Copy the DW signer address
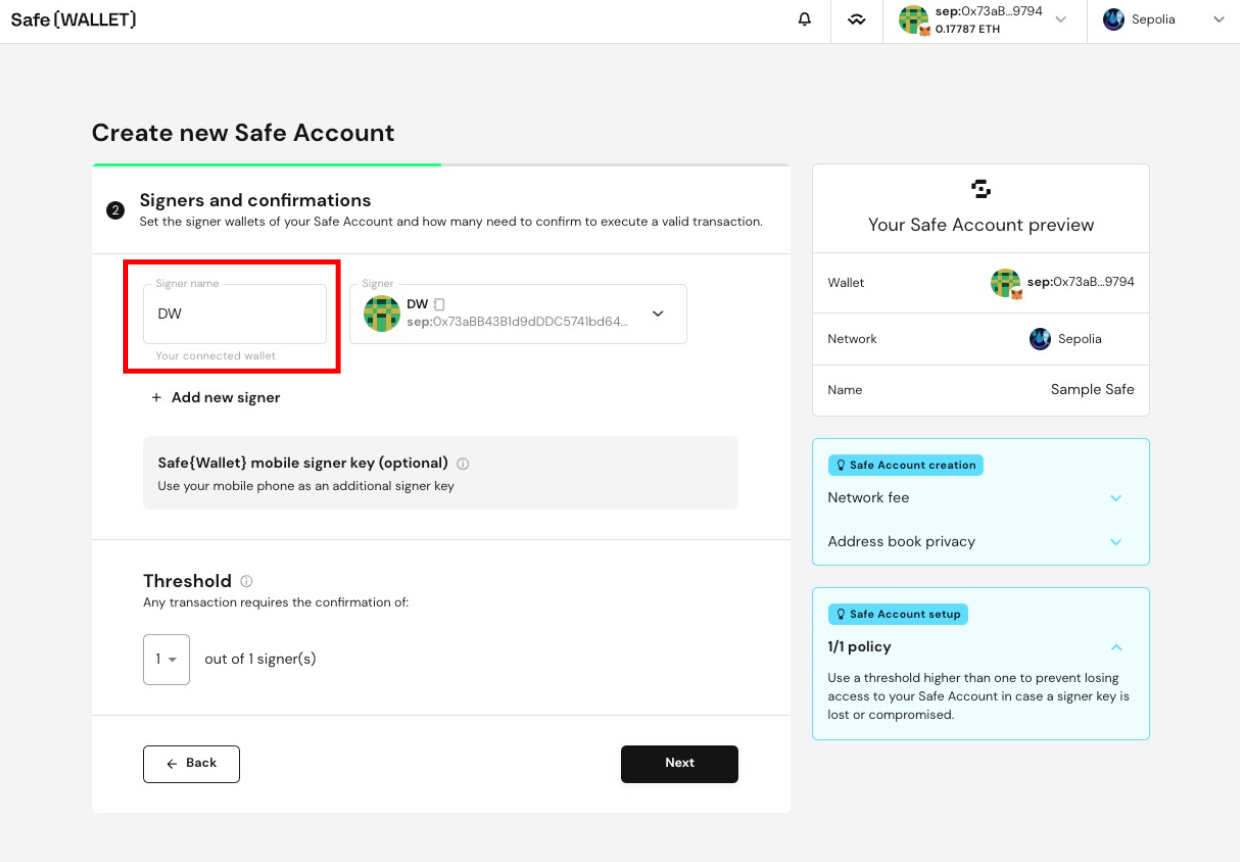Image resolution: width=1240 pixels, height=862 pixels. pyautogui.click(x=439, y=304)
